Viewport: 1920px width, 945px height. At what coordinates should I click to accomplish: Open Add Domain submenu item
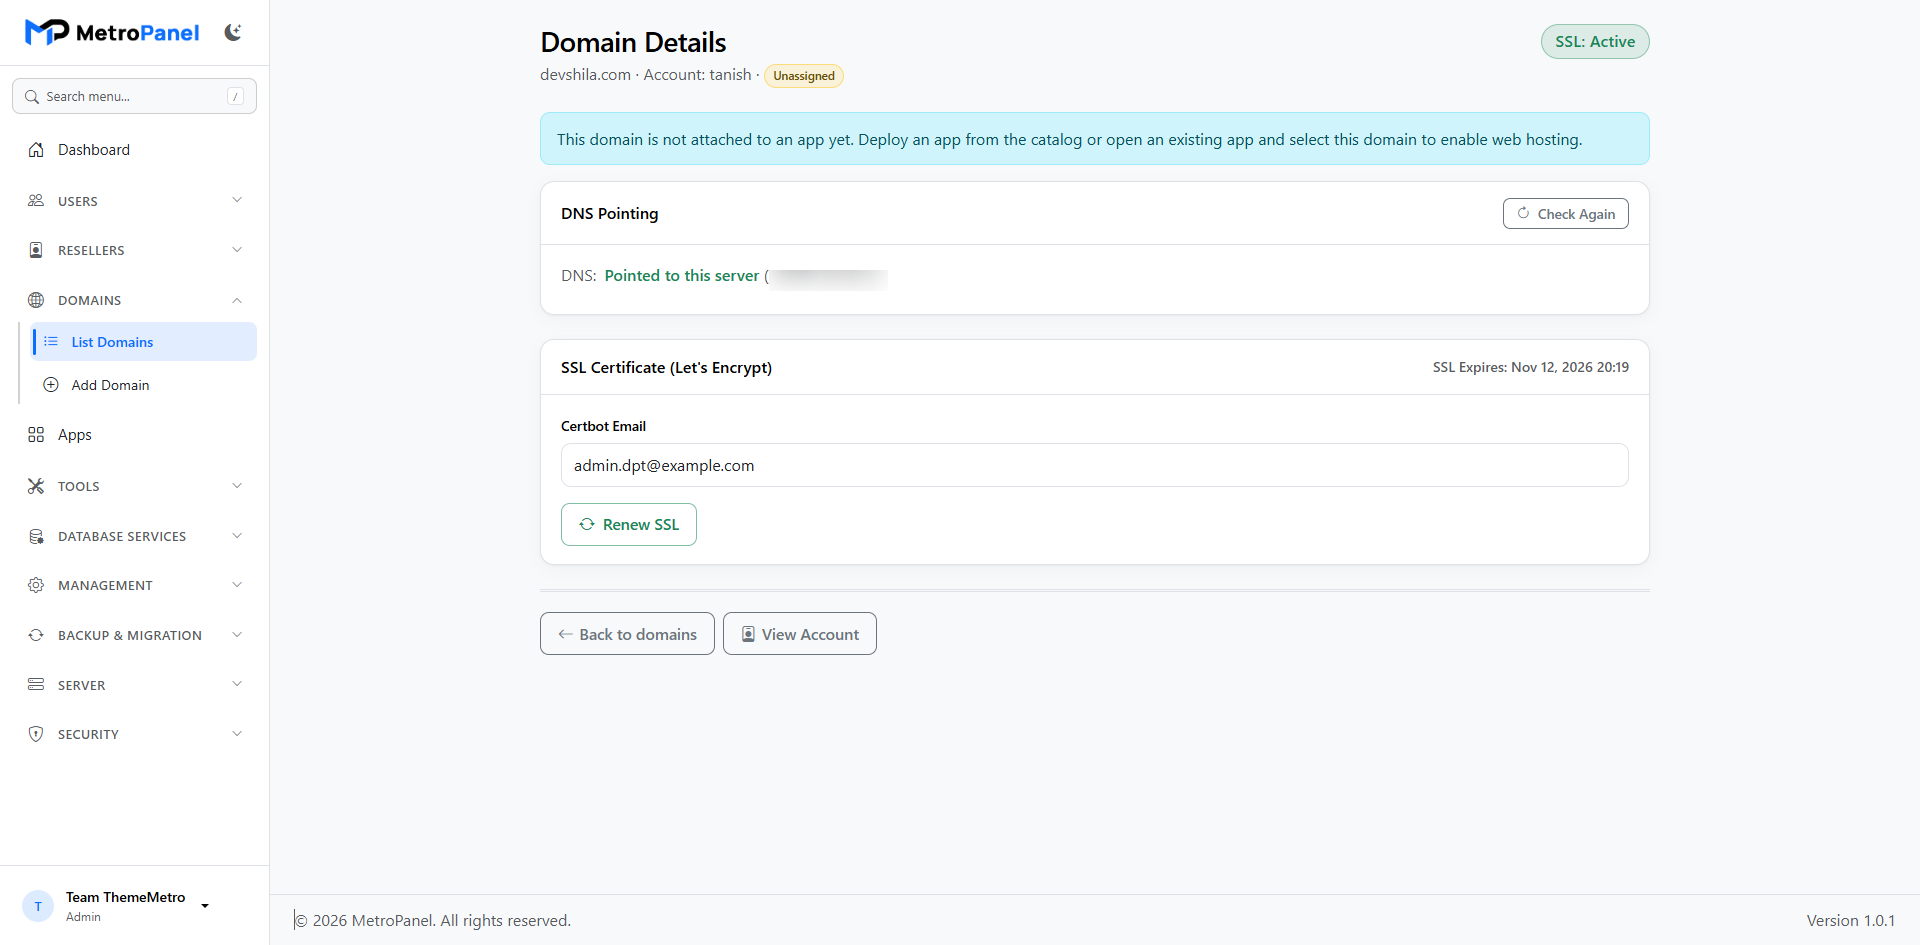click(x=144, y=385)
